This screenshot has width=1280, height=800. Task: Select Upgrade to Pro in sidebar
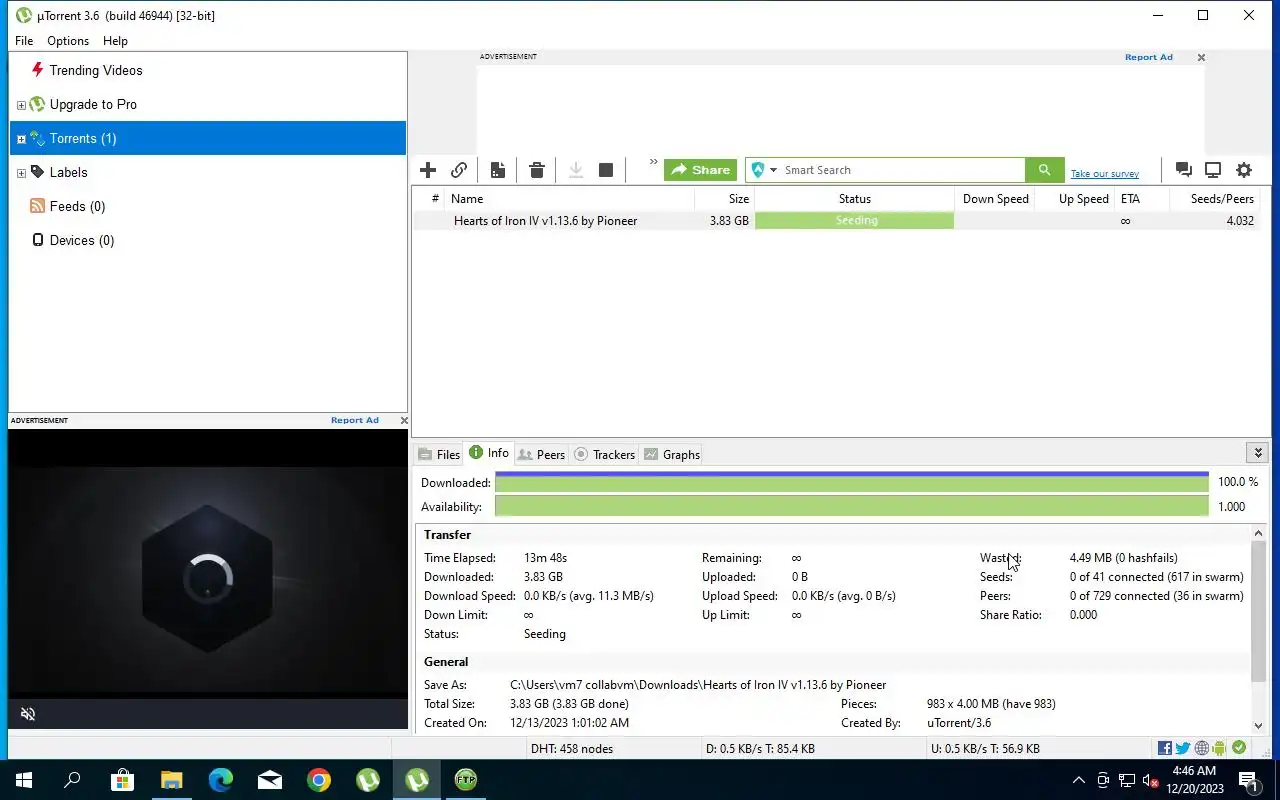pos(93,104)
